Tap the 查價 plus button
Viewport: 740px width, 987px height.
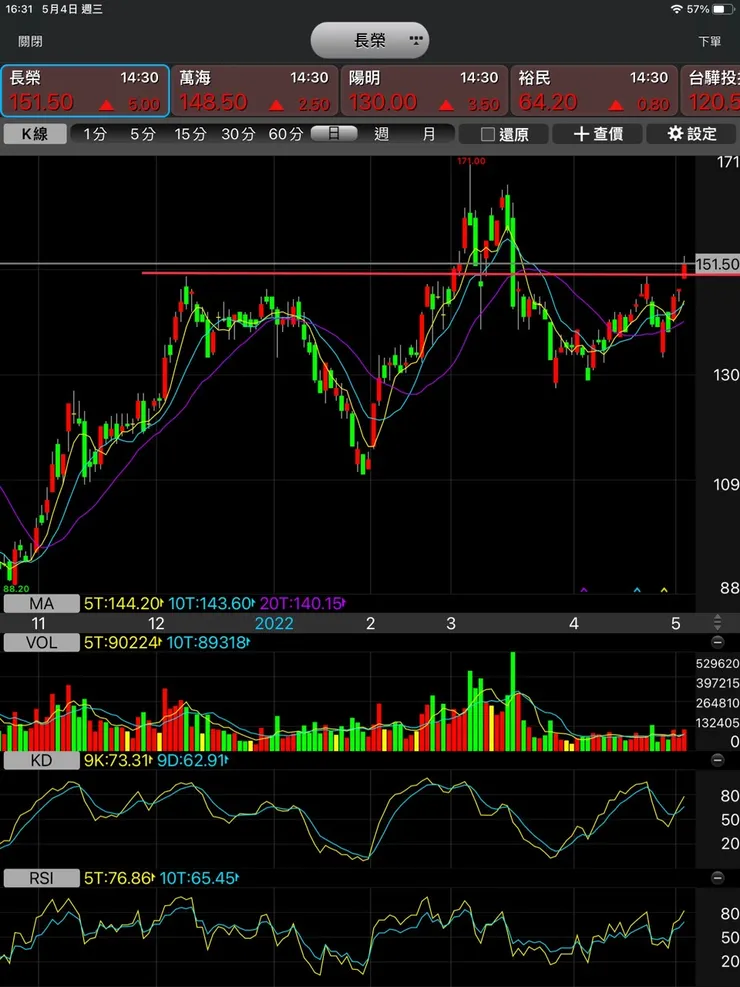(x=598, y=134)
